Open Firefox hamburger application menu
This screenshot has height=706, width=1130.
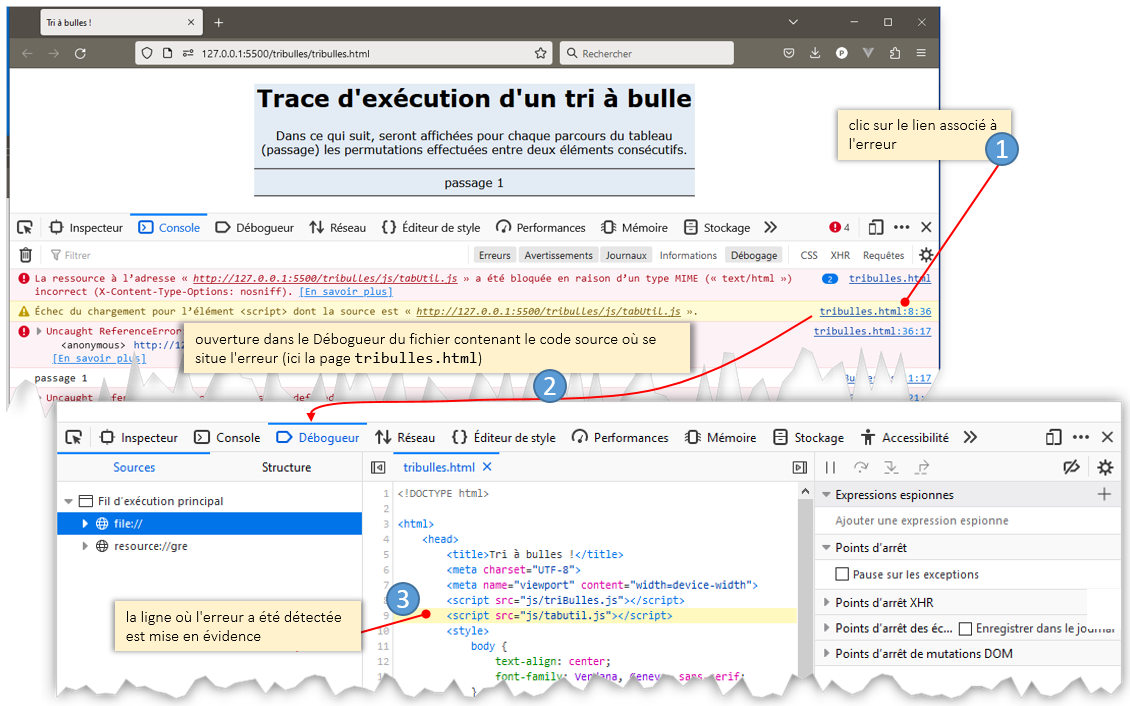tap(920, 53)
